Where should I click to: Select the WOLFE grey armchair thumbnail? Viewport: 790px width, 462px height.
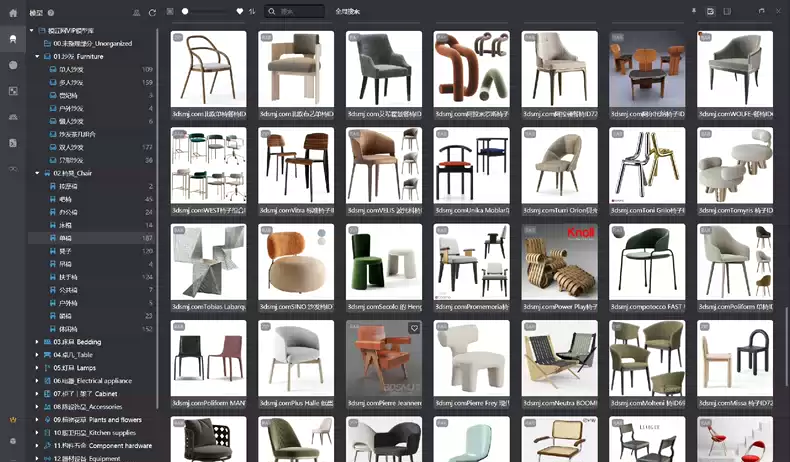pyautogui.click(x=735, y=69)
